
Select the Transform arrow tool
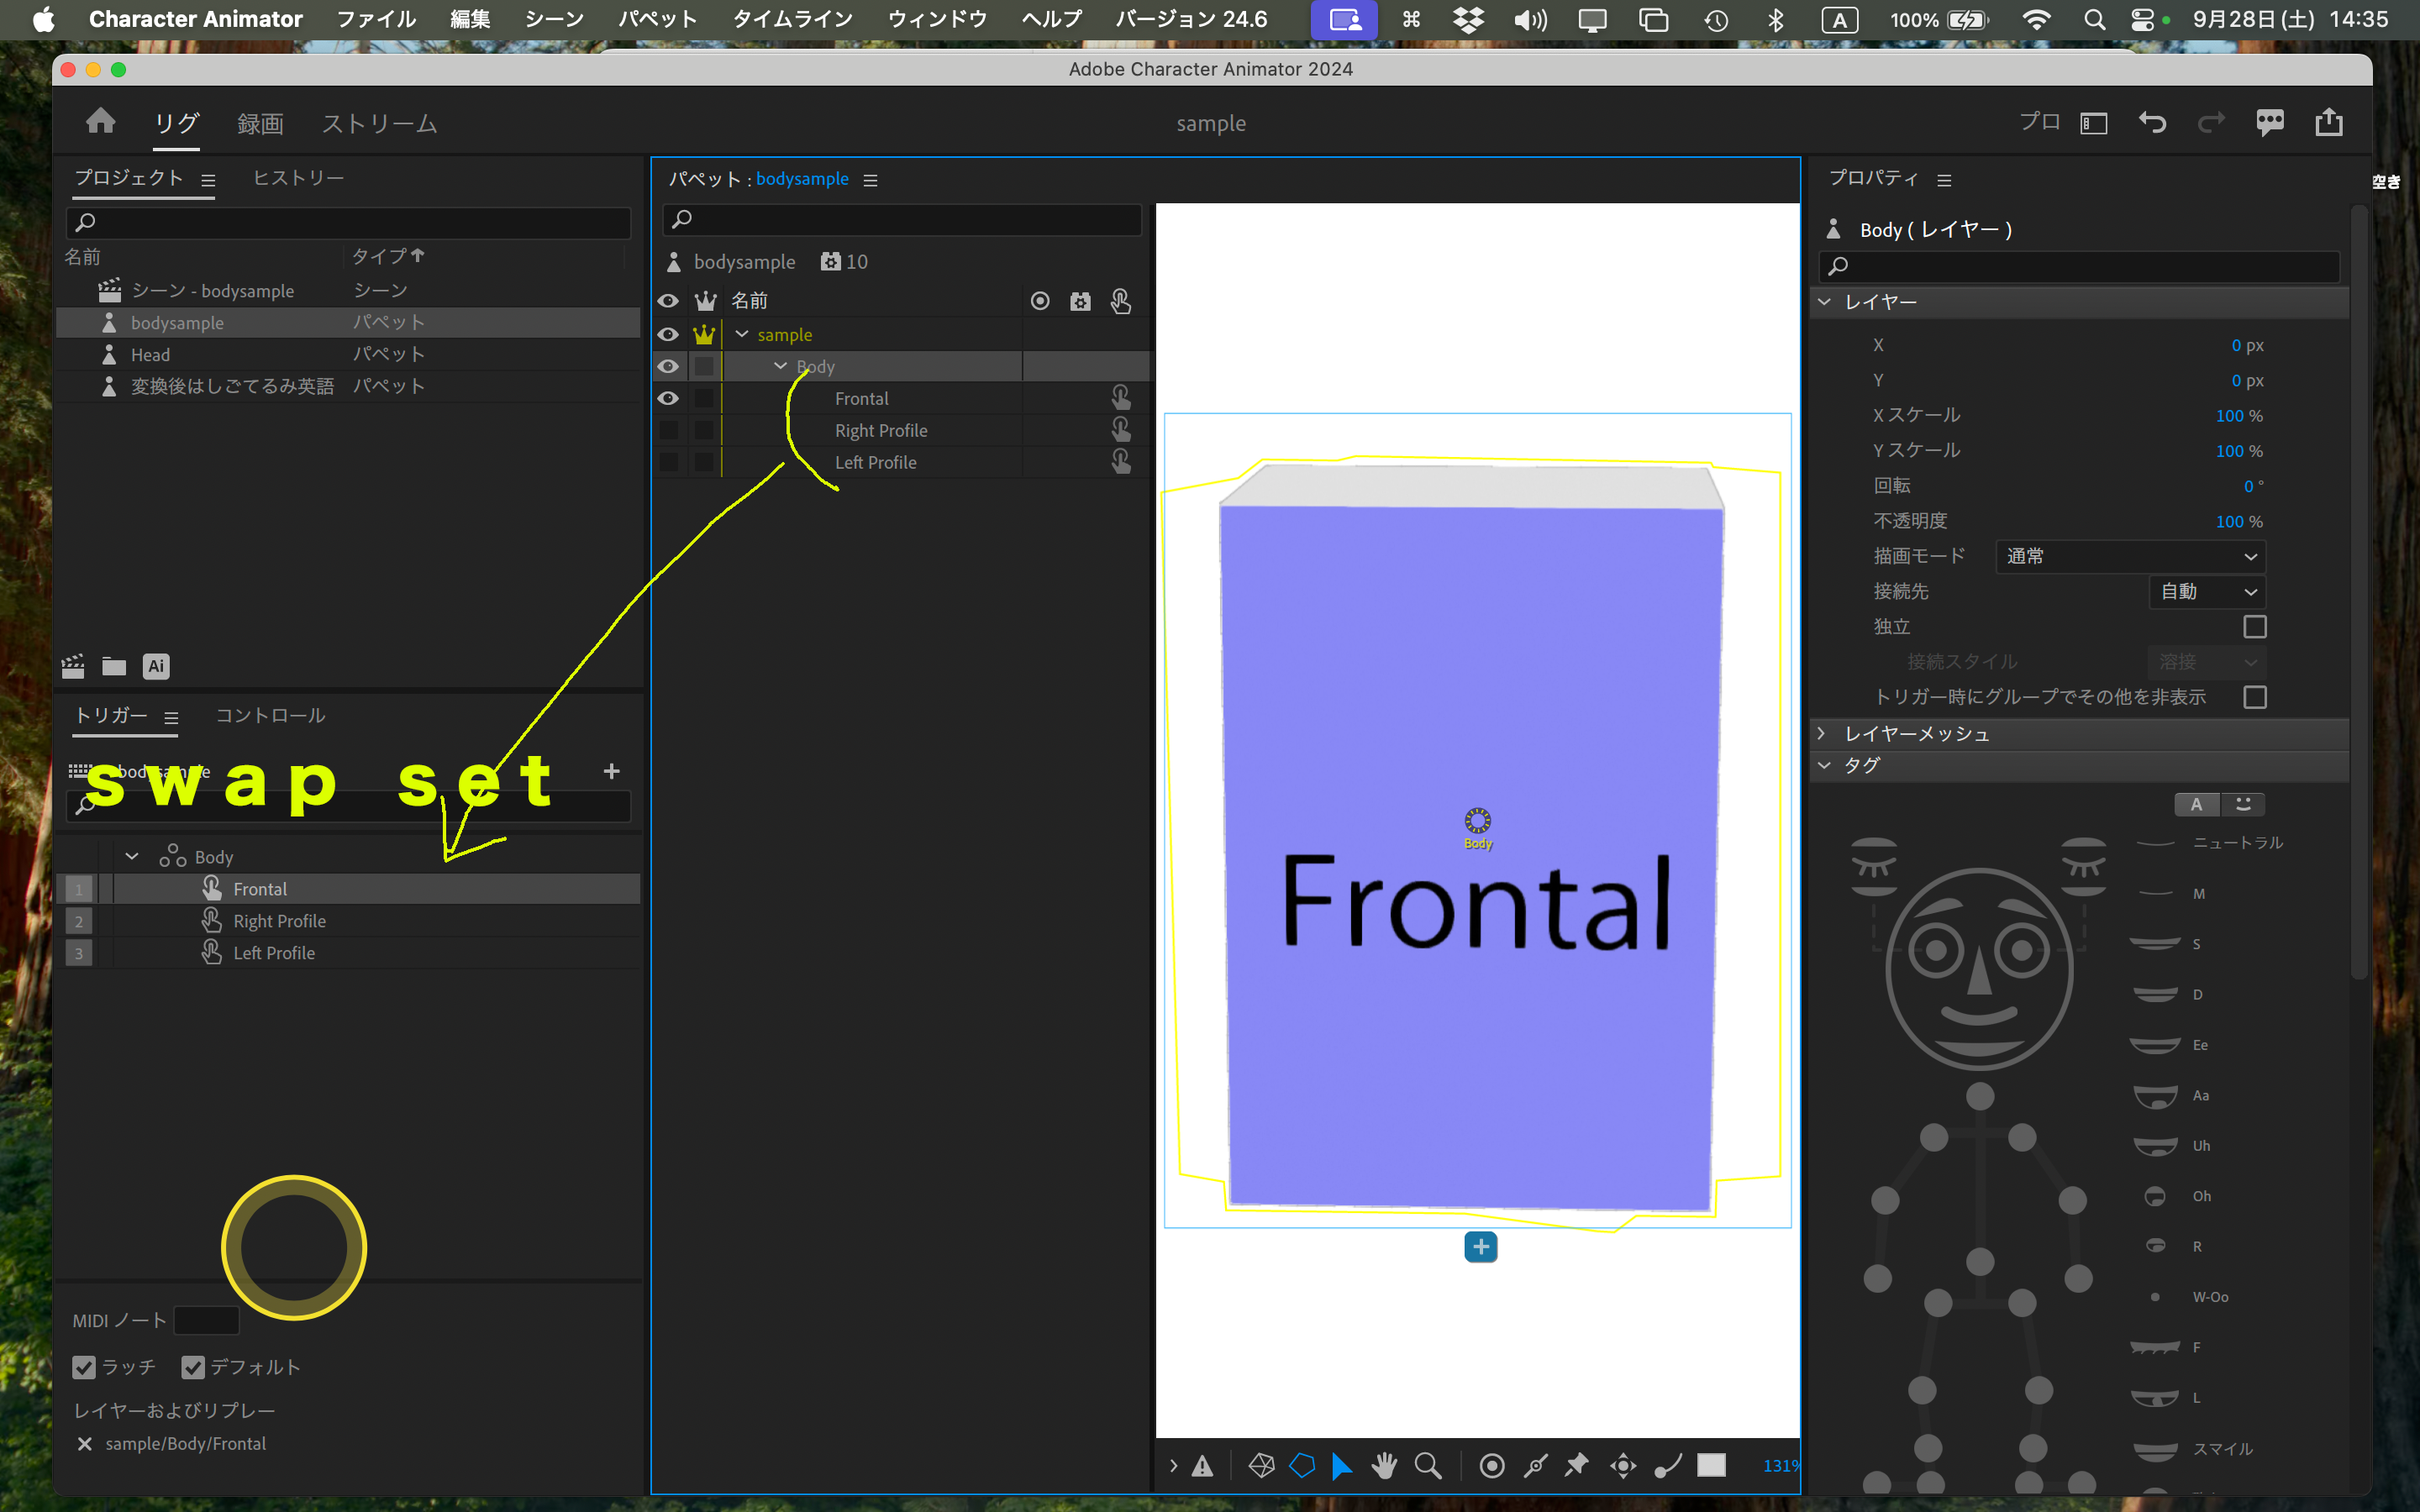[1343, 1466]
